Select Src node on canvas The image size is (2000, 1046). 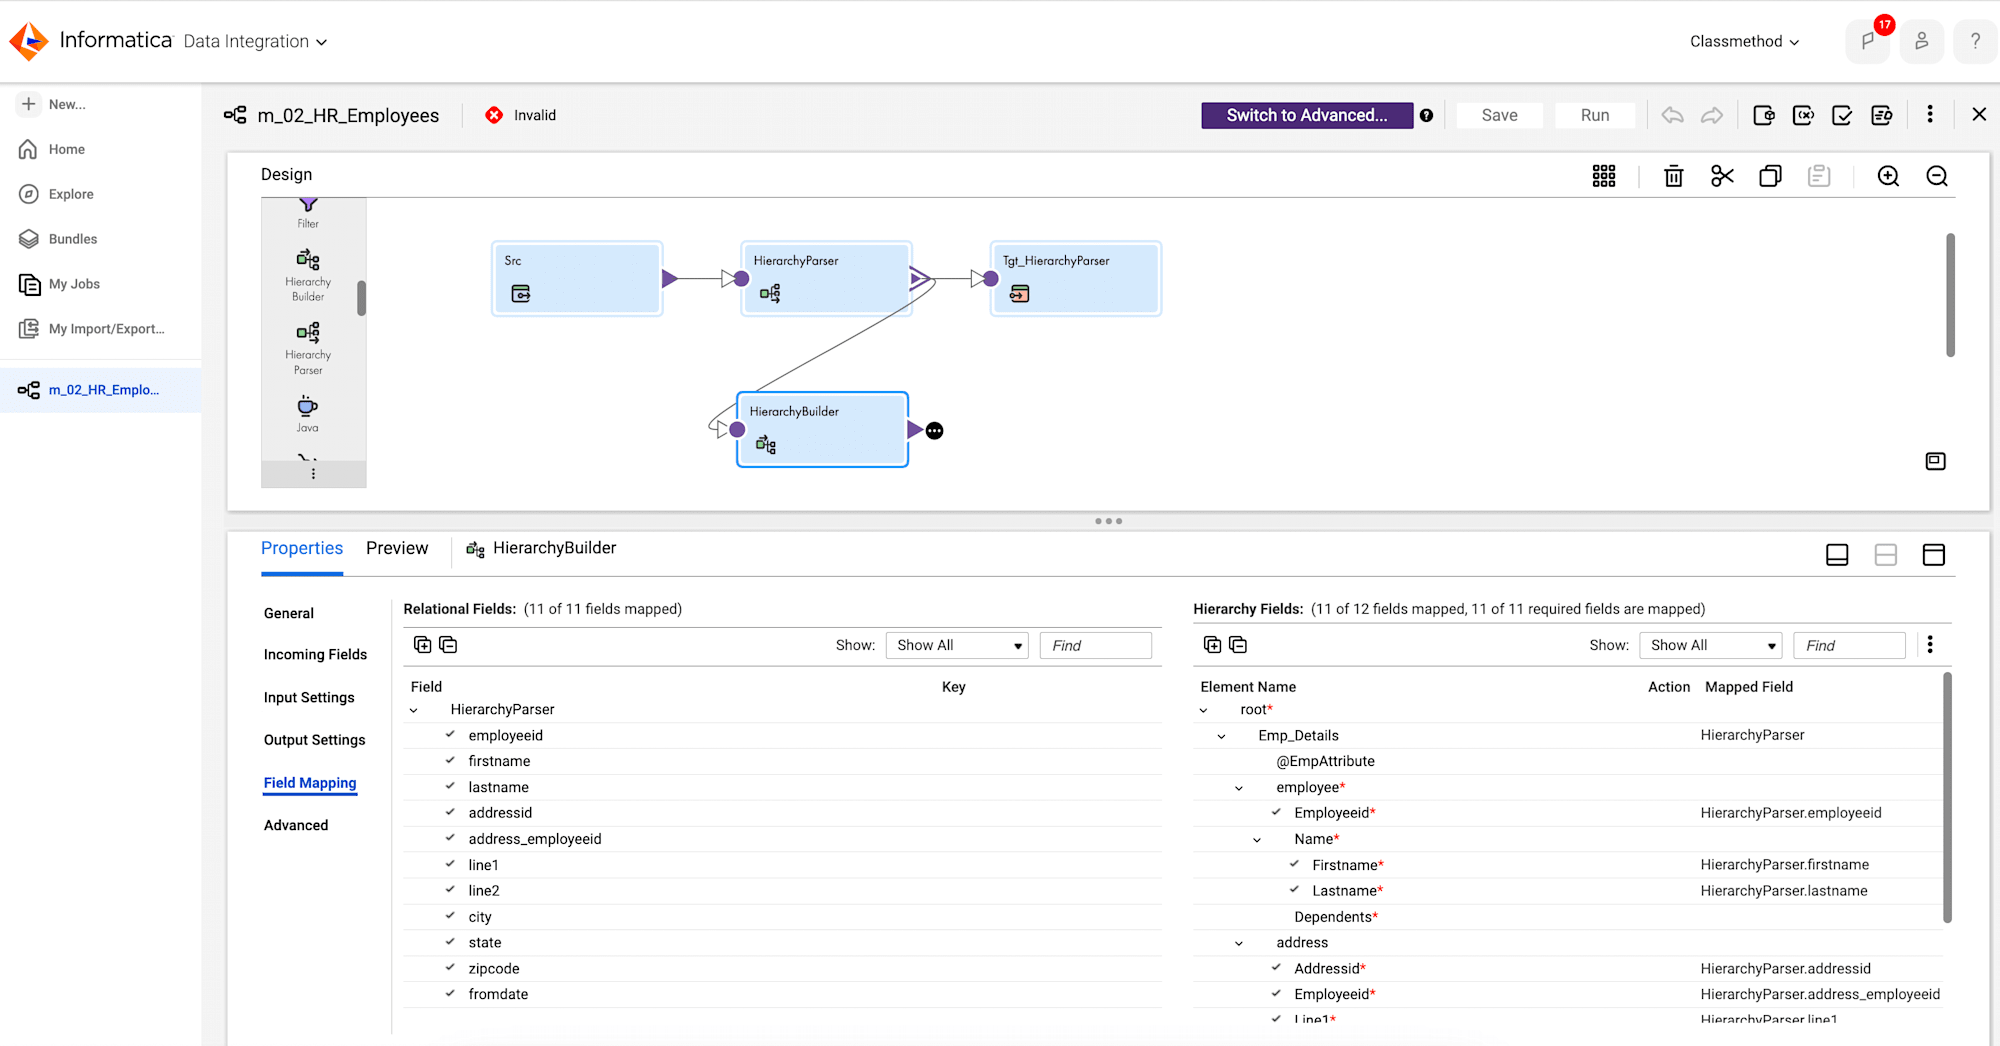pyautogui.click(x=577, y=278)
